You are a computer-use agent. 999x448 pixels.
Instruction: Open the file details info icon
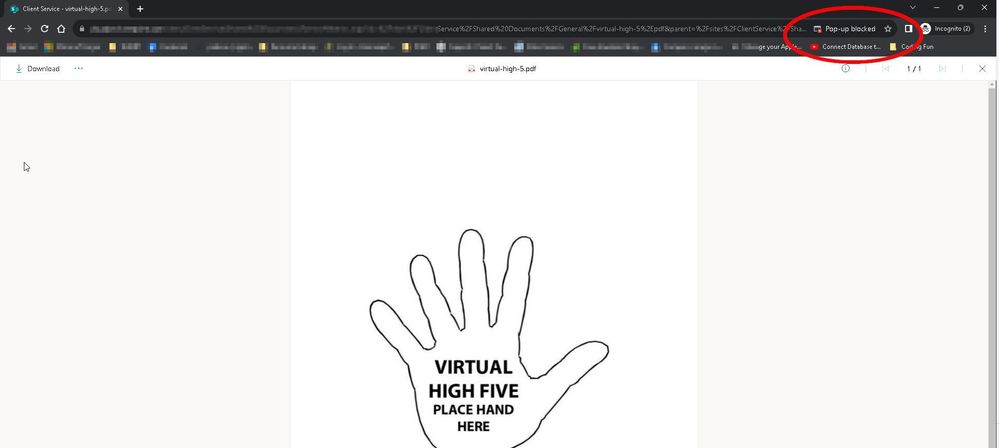pos(845,68)
